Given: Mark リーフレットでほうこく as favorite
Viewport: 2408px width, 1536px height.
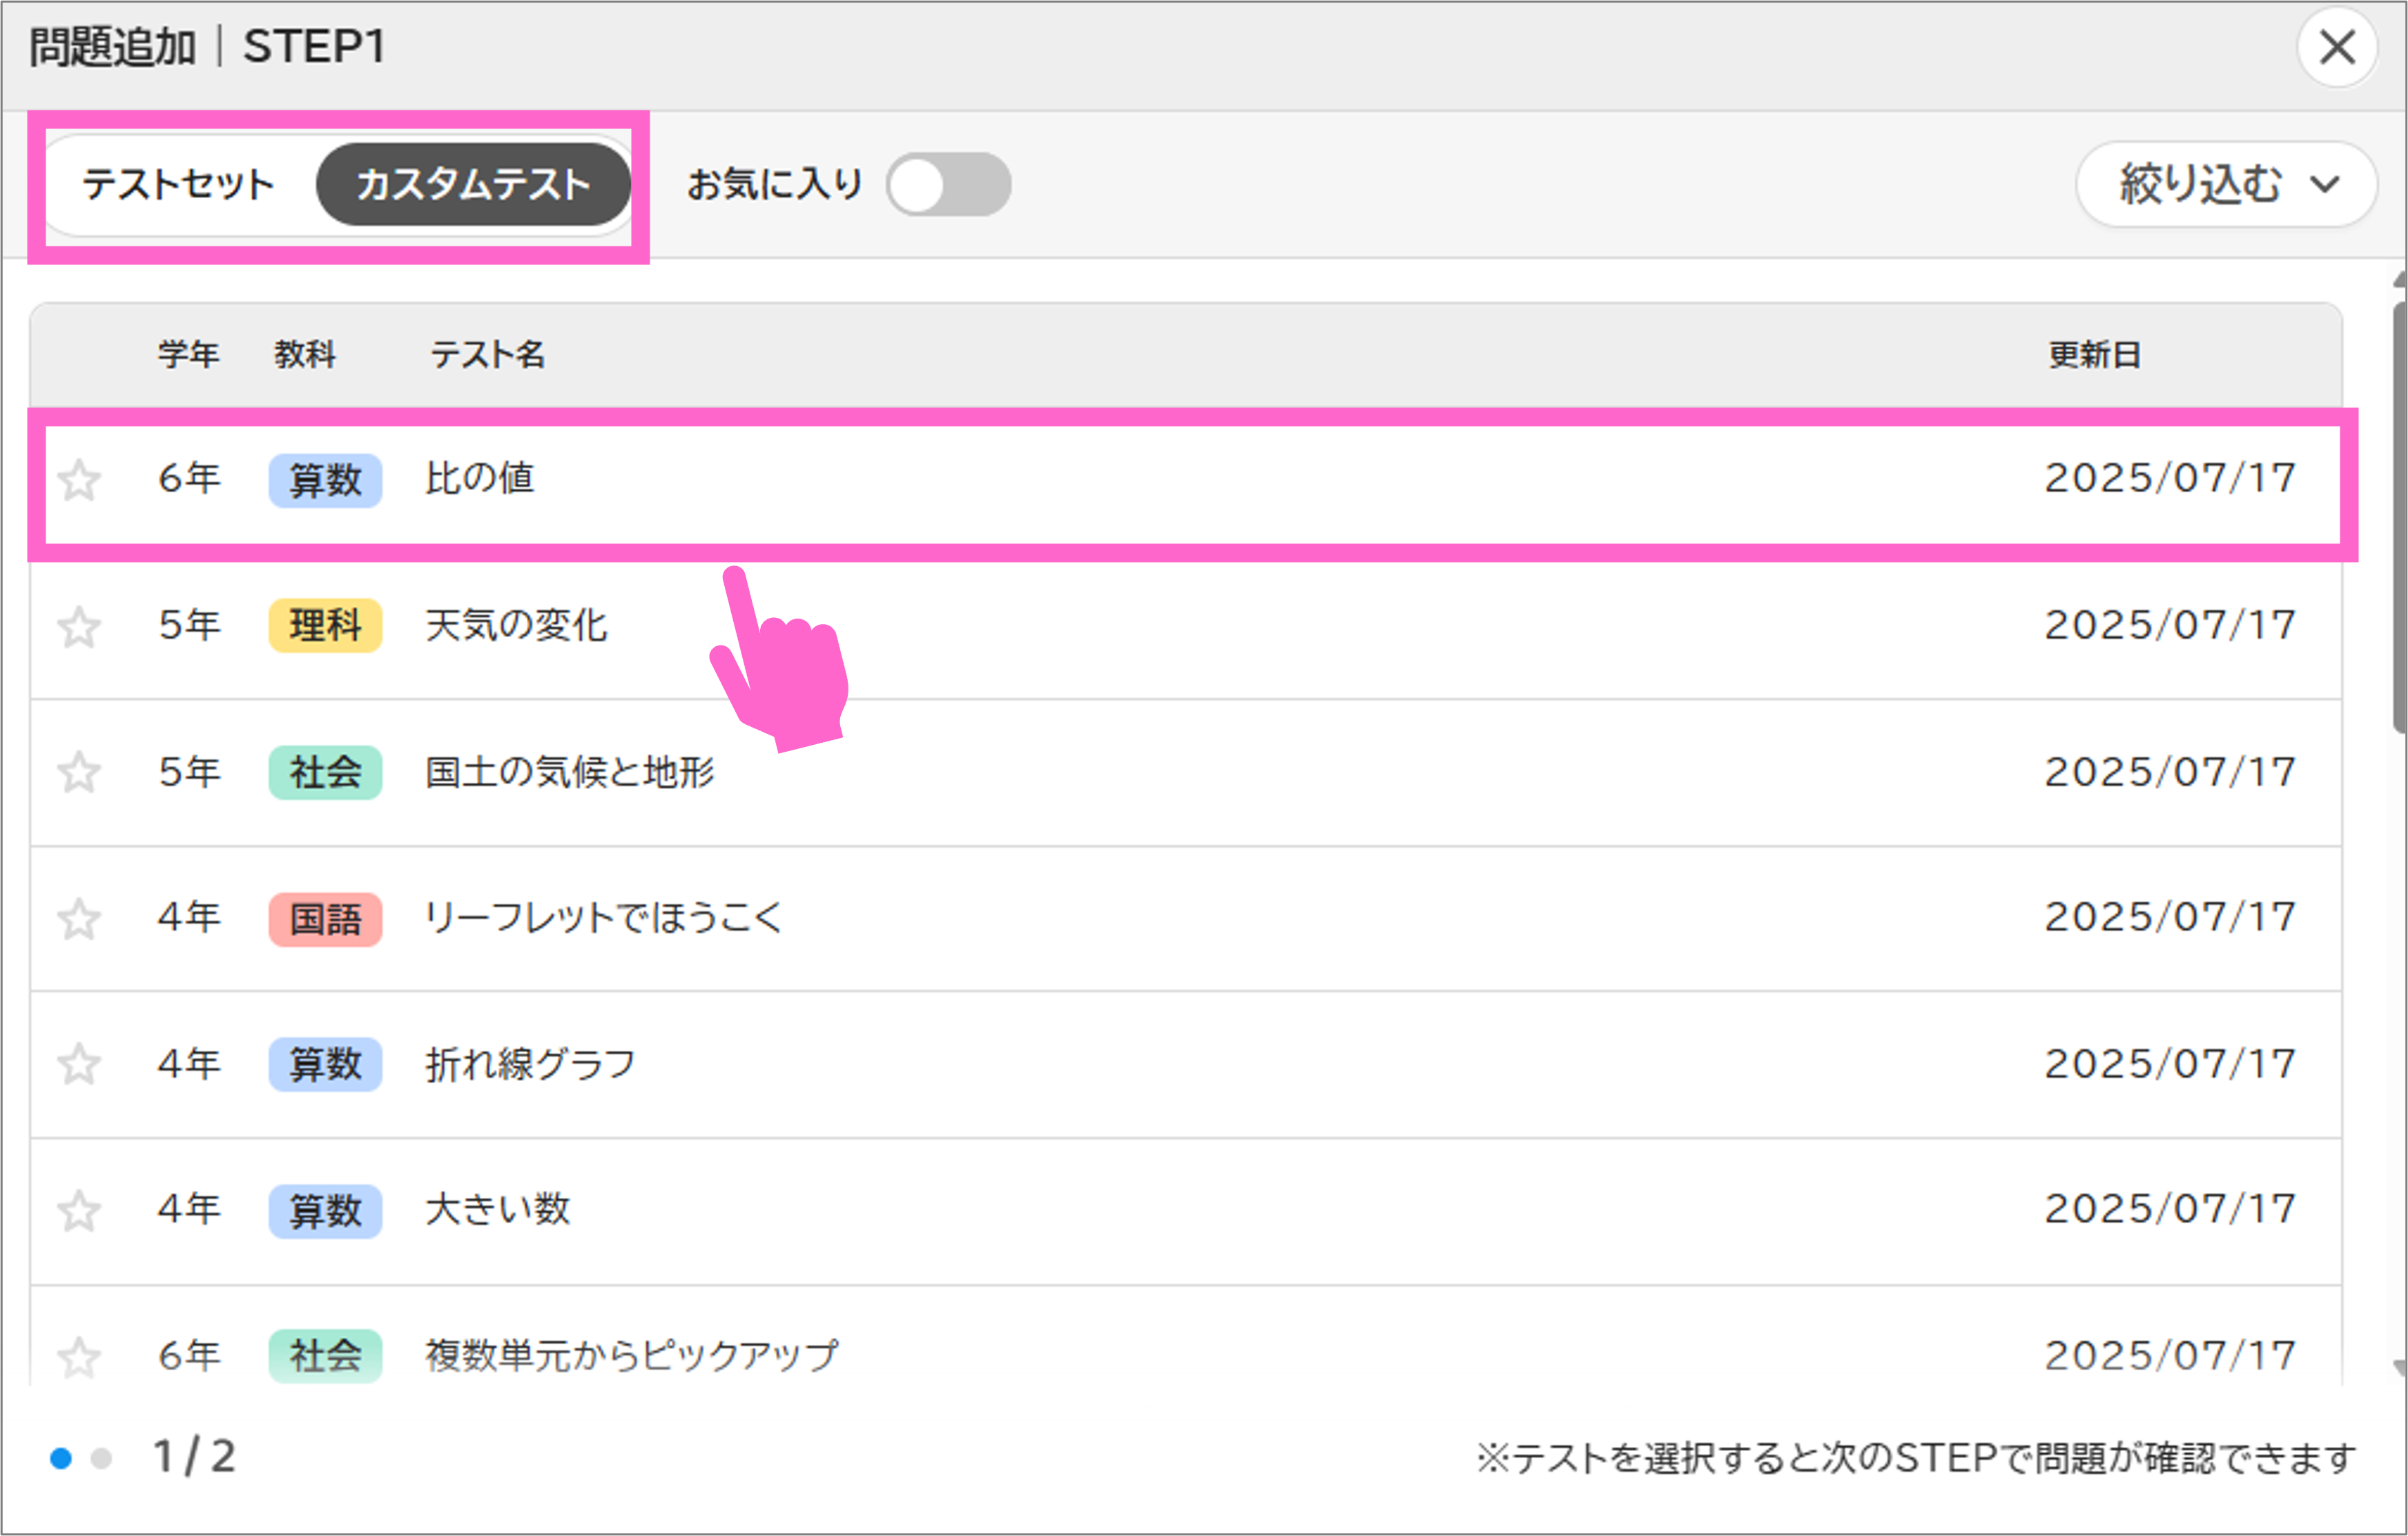Looking at the screenshot, I should [x=79, y=918].
